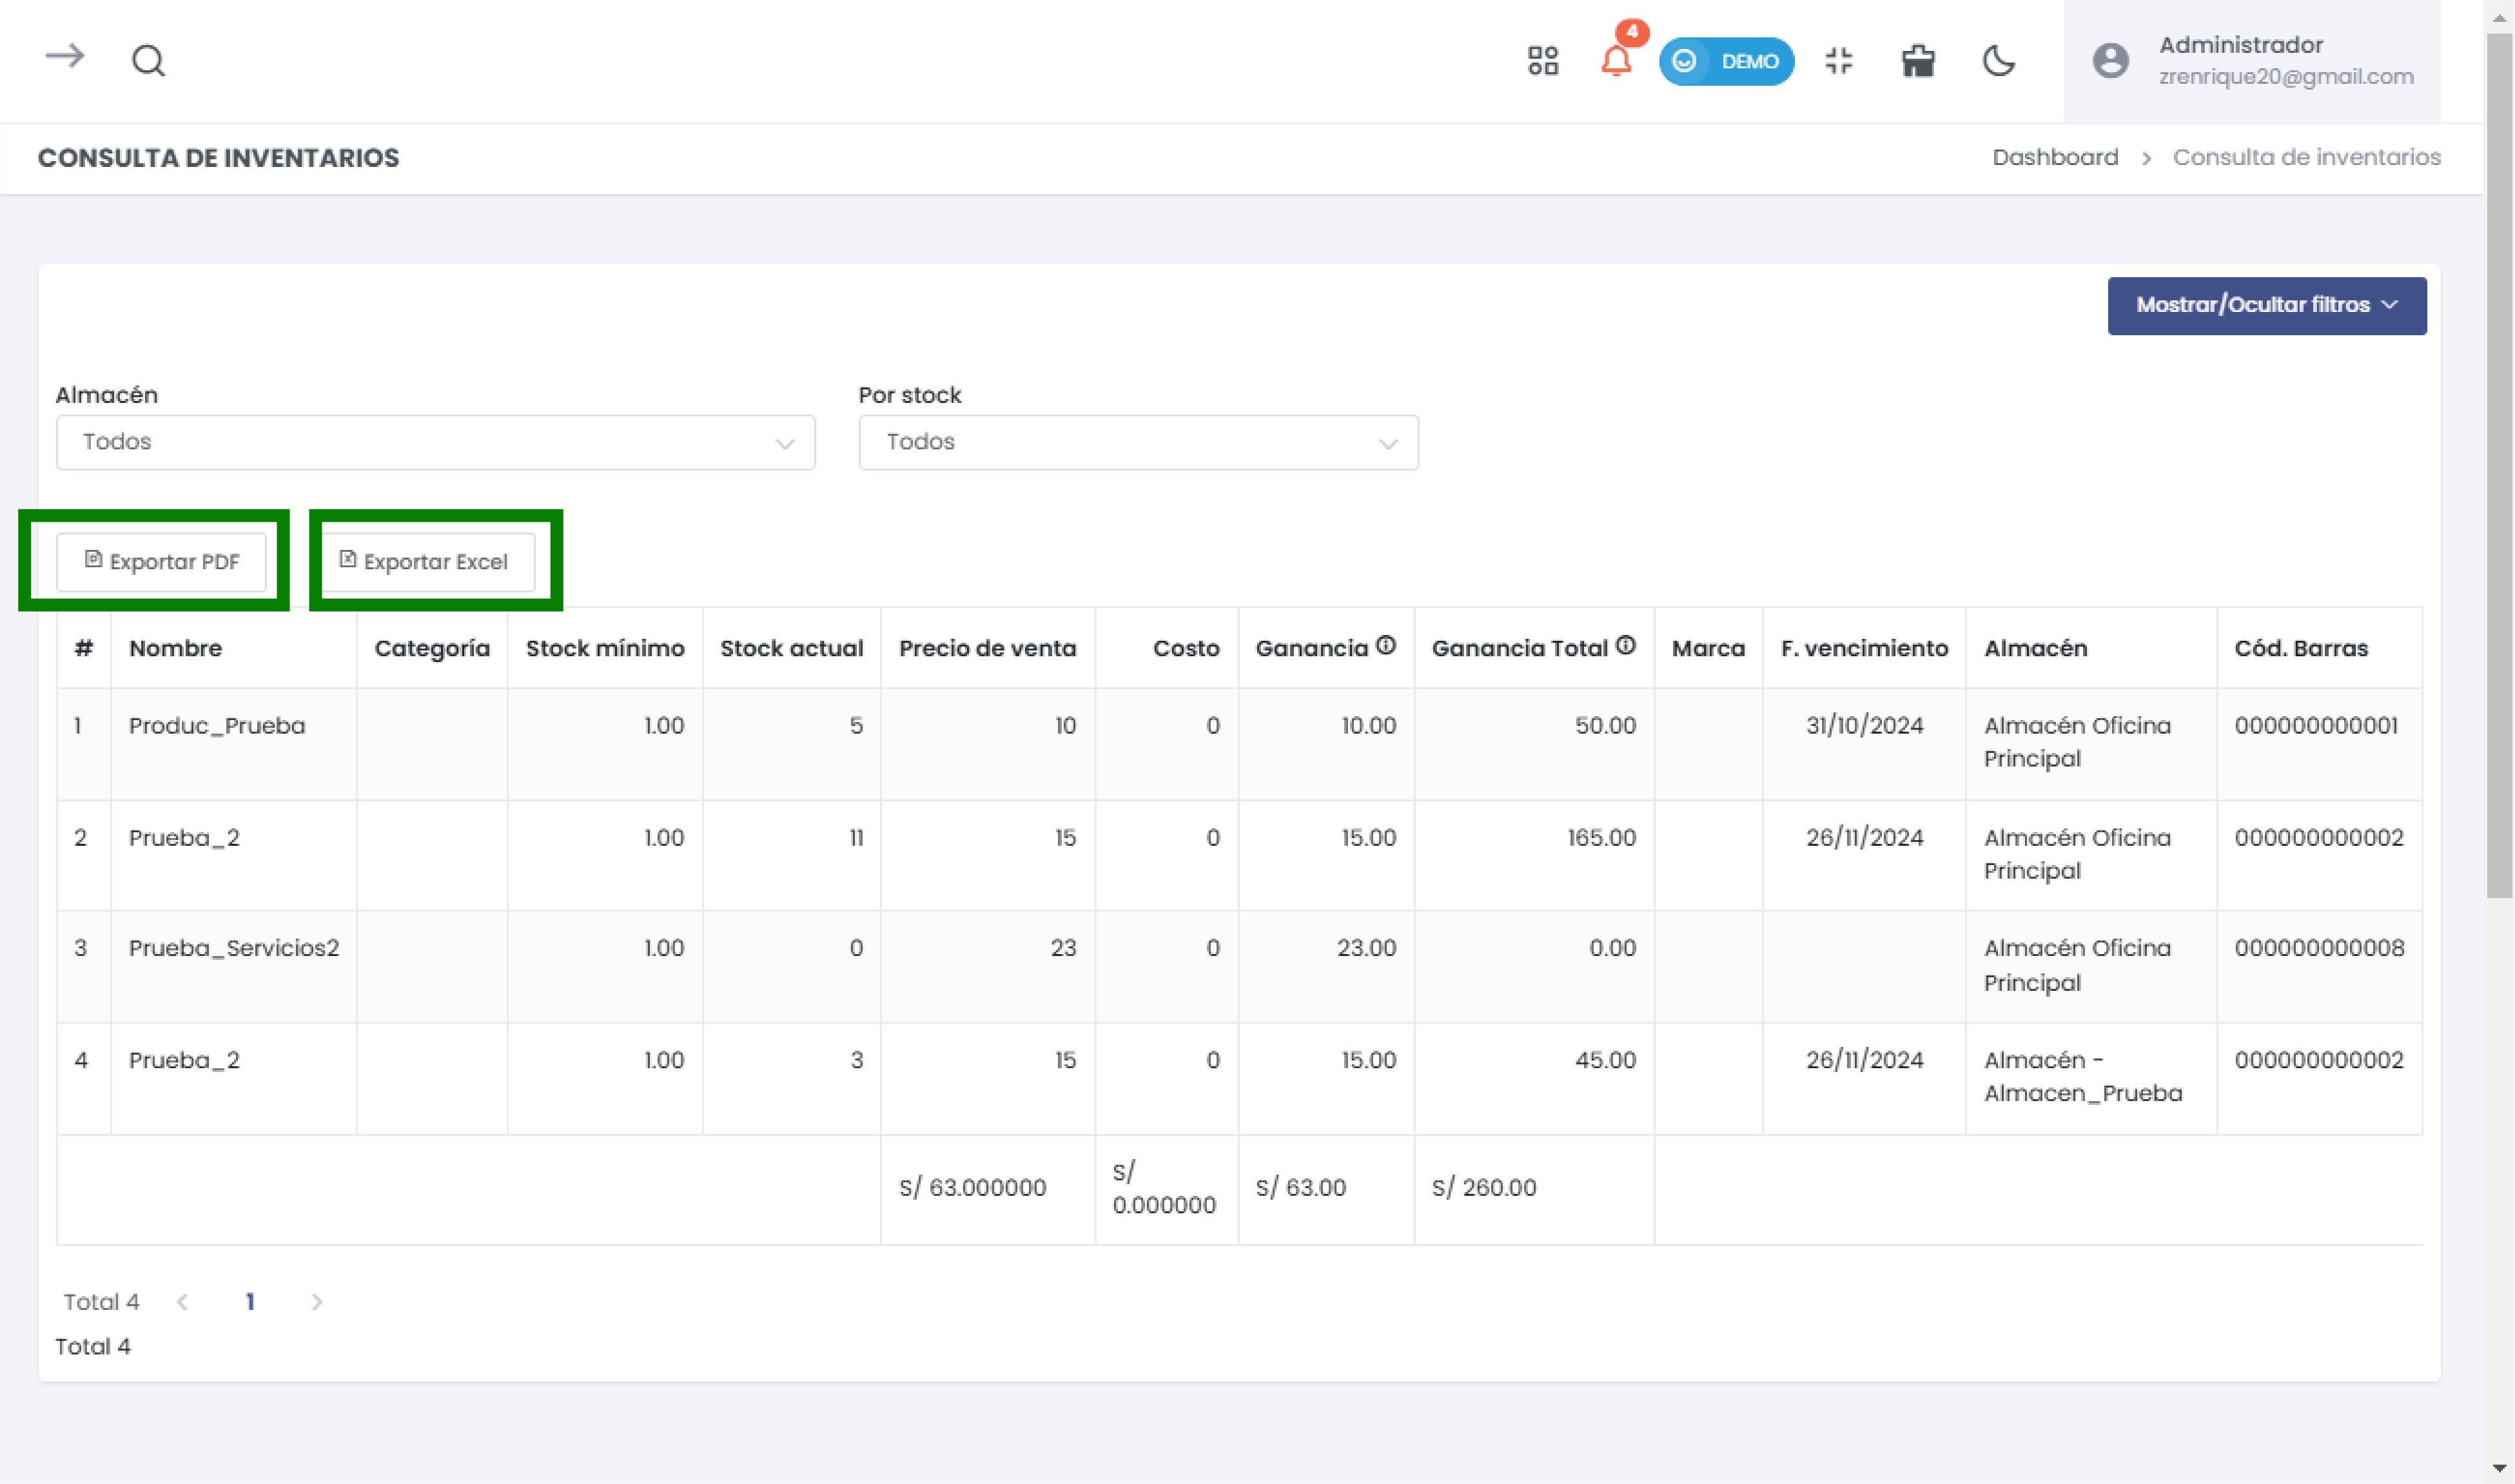The height and width of the screenshot is (1484, 2515).
Task: Click the Administrador user avatar icon
Action: tap(2110, 61)
